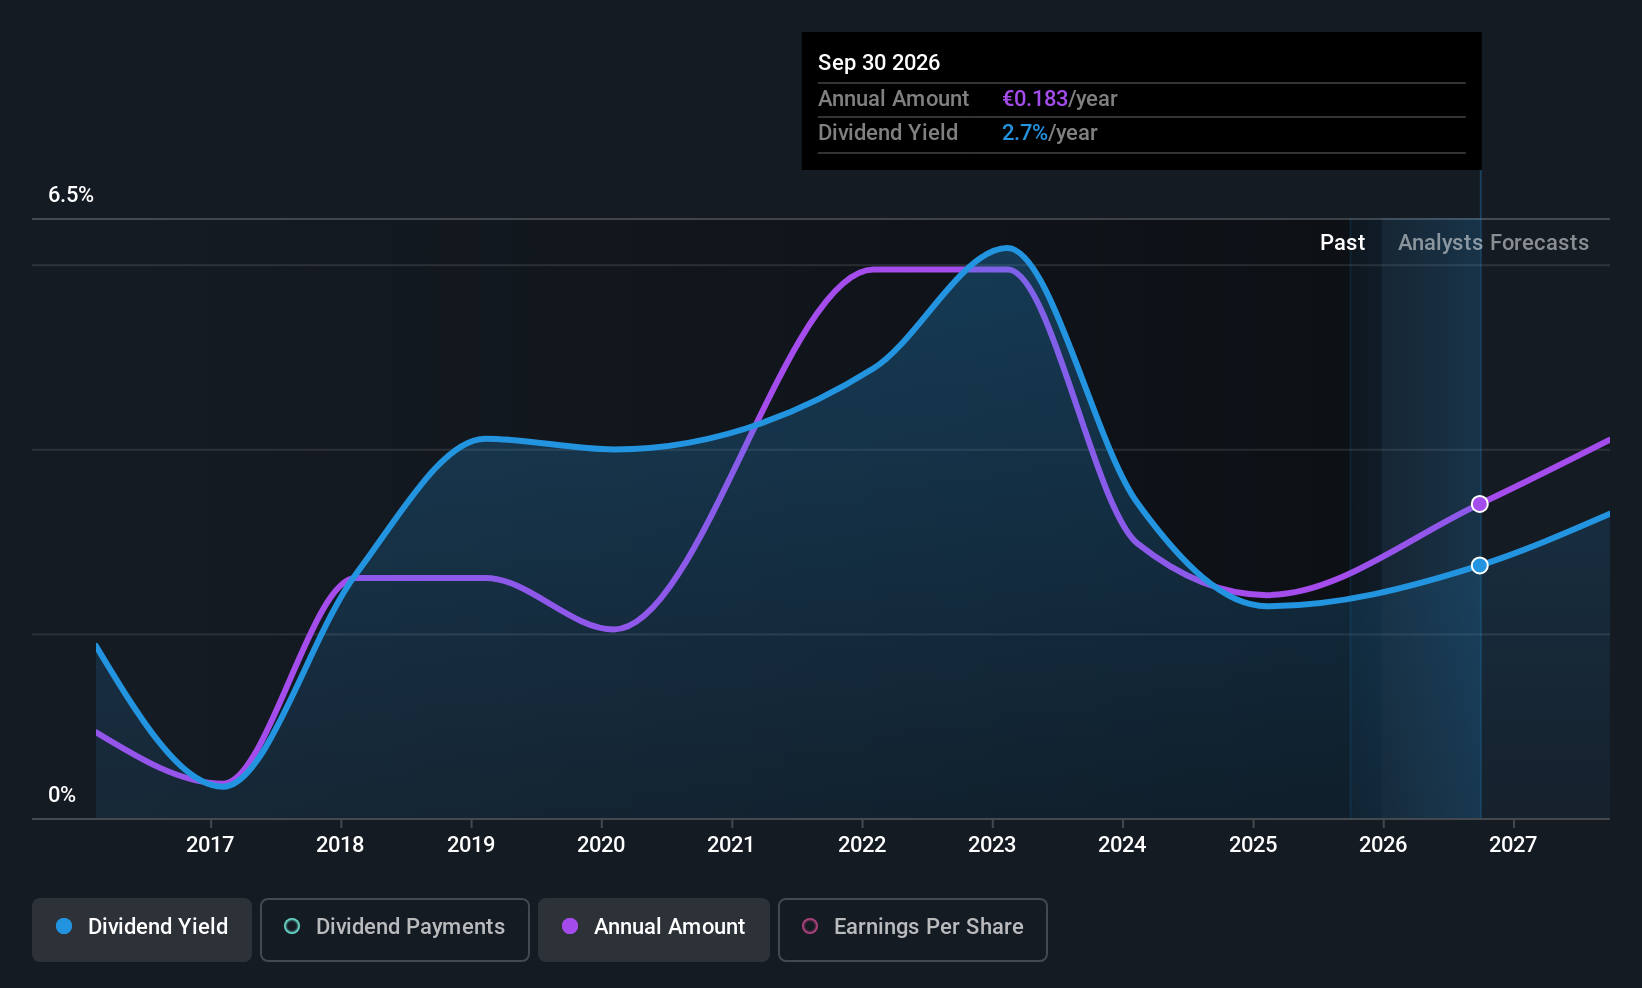Enable the Dividend Payments series
This screenshot has height=988, width=1642.
[394, 929]
